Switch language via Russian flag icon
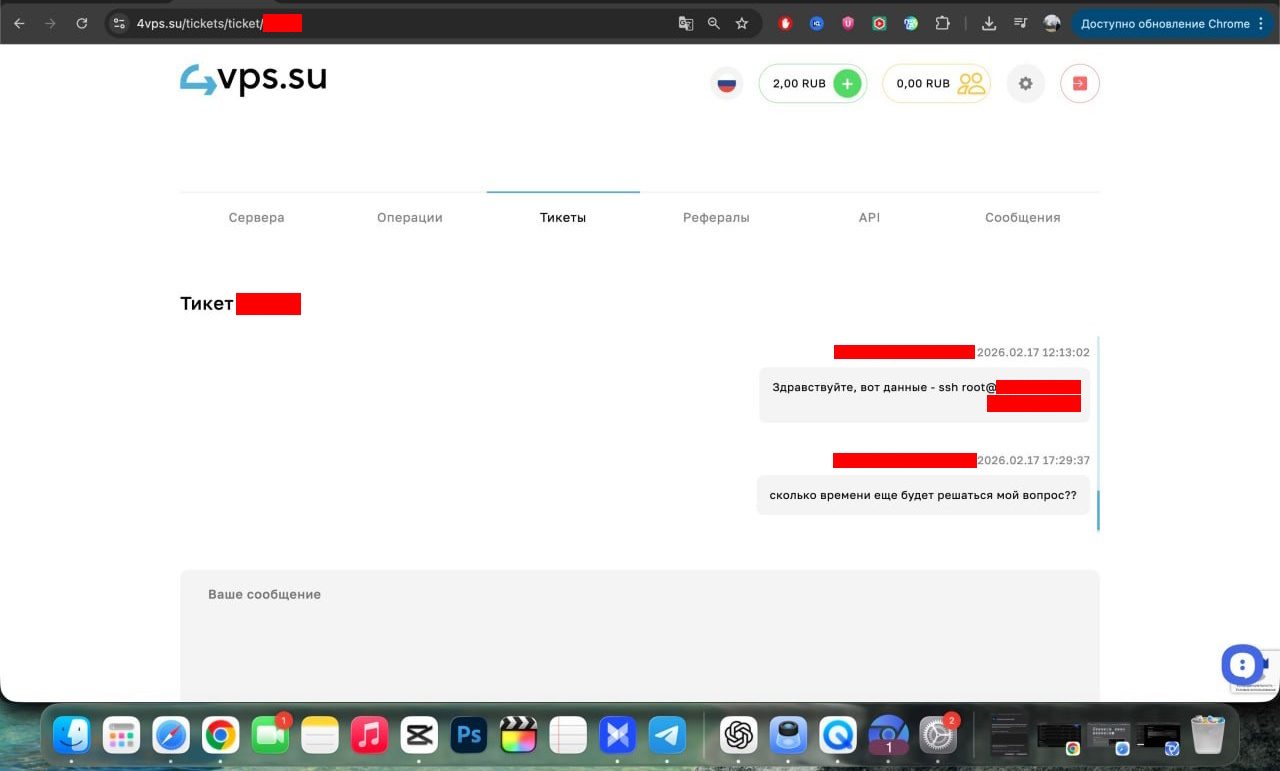Image resolution: width=1280 pixels, height=771 pixels. [727, 84]
